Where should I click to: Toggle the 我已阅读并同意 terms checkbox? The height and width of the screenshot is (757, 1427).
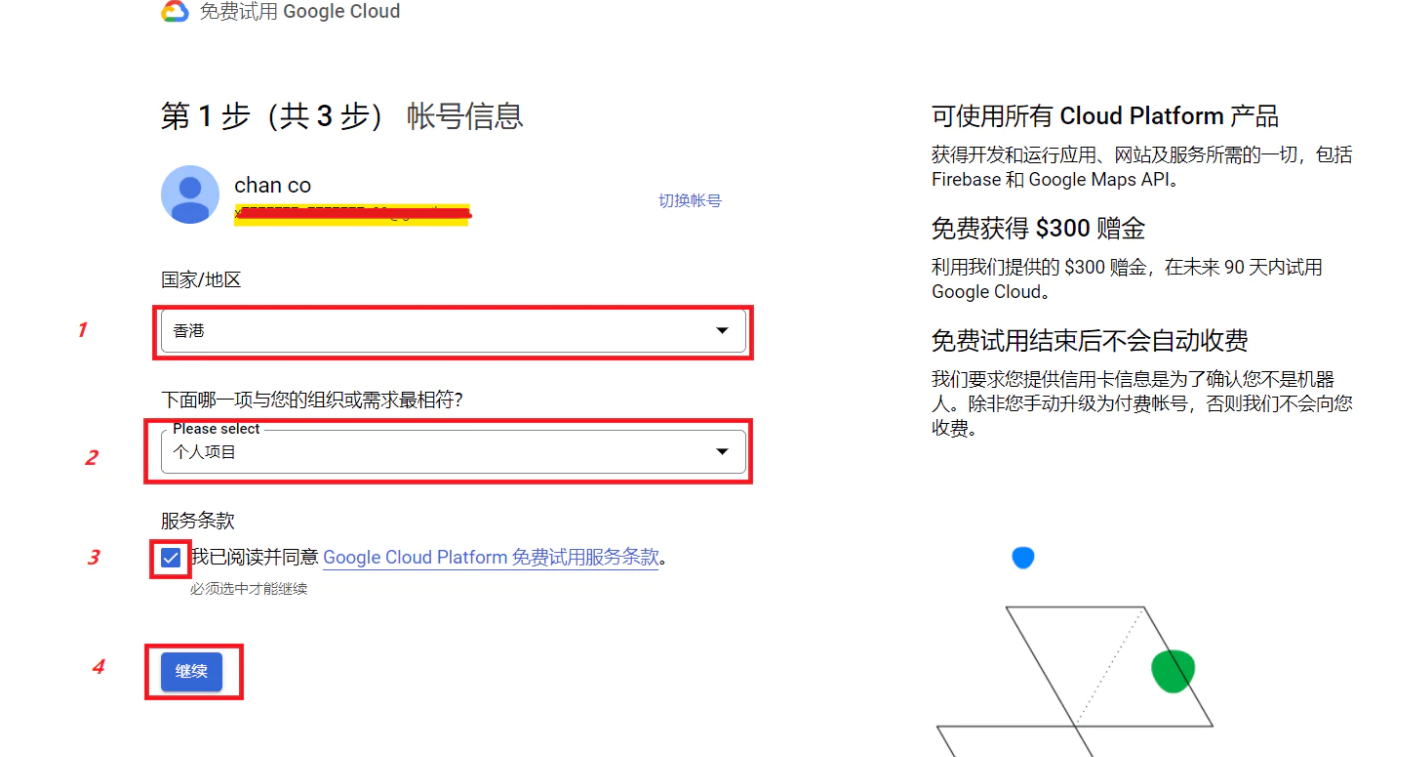pyautogui.click(x=171, y=557)
